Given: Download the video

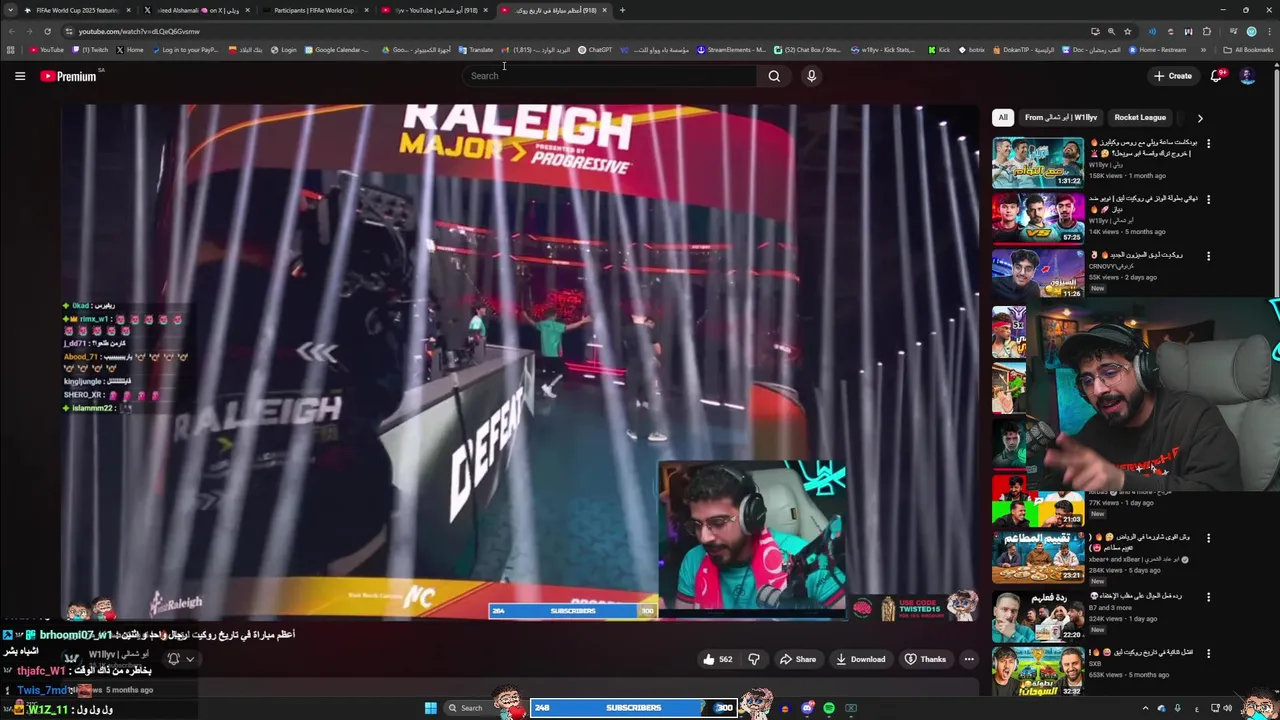Looking at the screenshot, I should pyautogui.click(x=861, y=659).
